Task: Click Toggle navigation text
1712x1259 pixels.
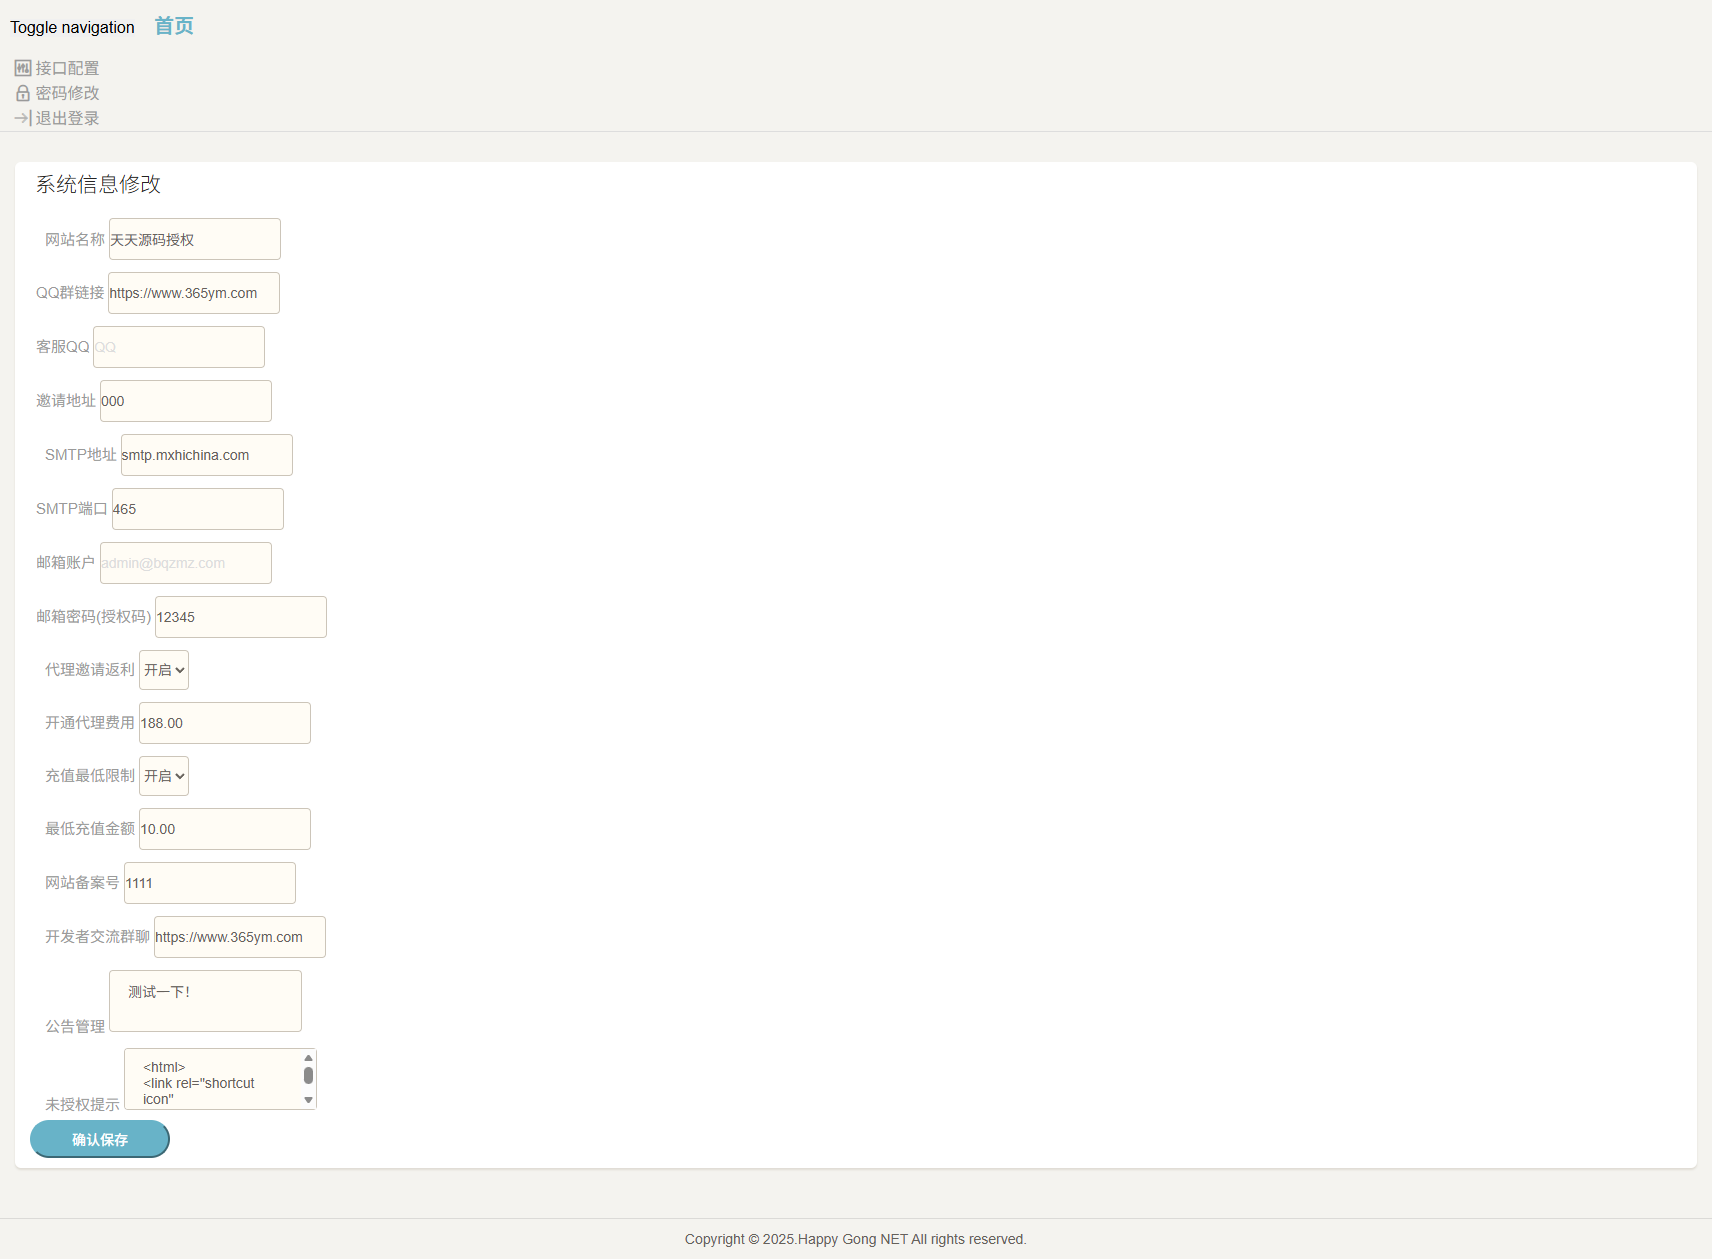Action: pos(72,27)
